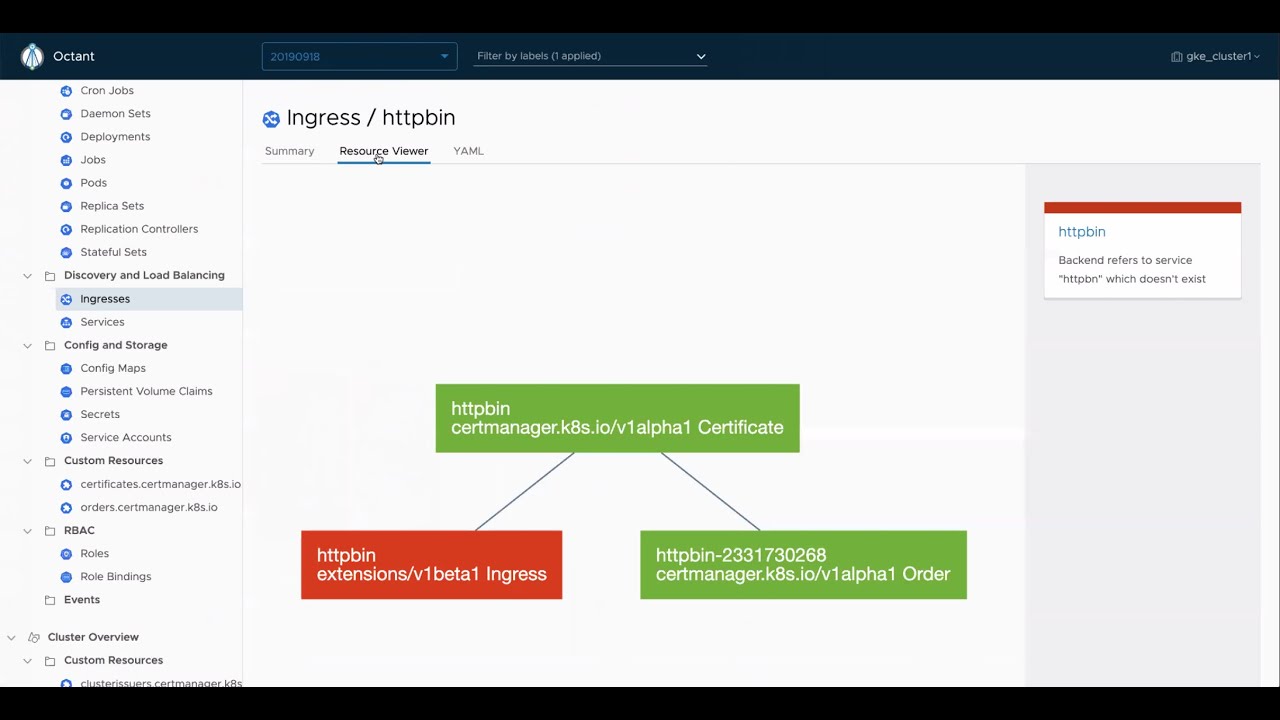Select the httpbin Certificate node
Screen dimensions: 1280x720
click(x=617, y=418)
